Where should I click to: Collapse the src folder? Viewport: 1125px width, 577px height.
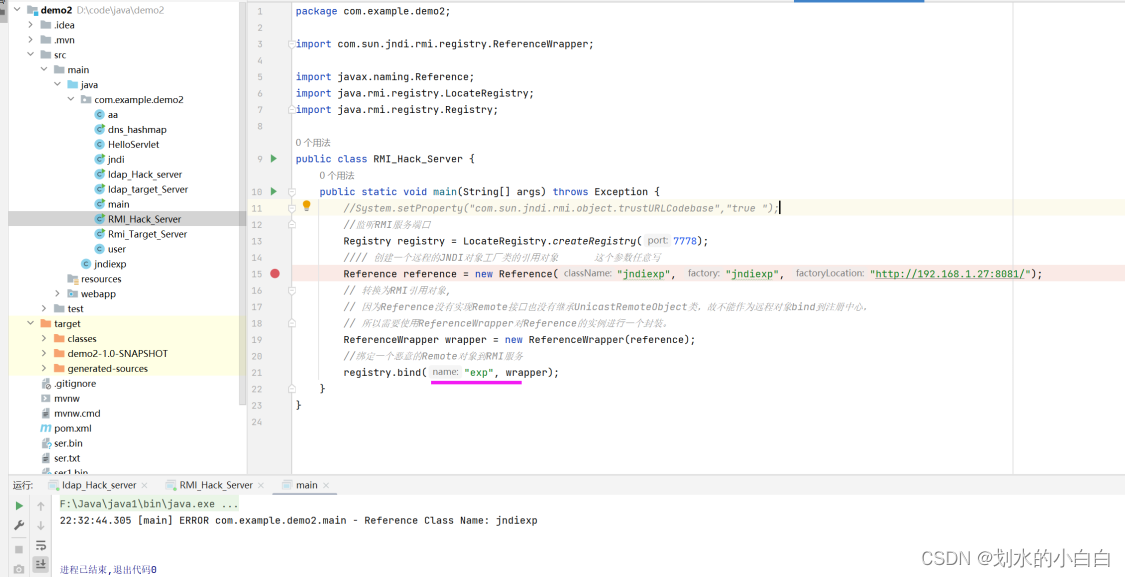[x=30, y=55]
